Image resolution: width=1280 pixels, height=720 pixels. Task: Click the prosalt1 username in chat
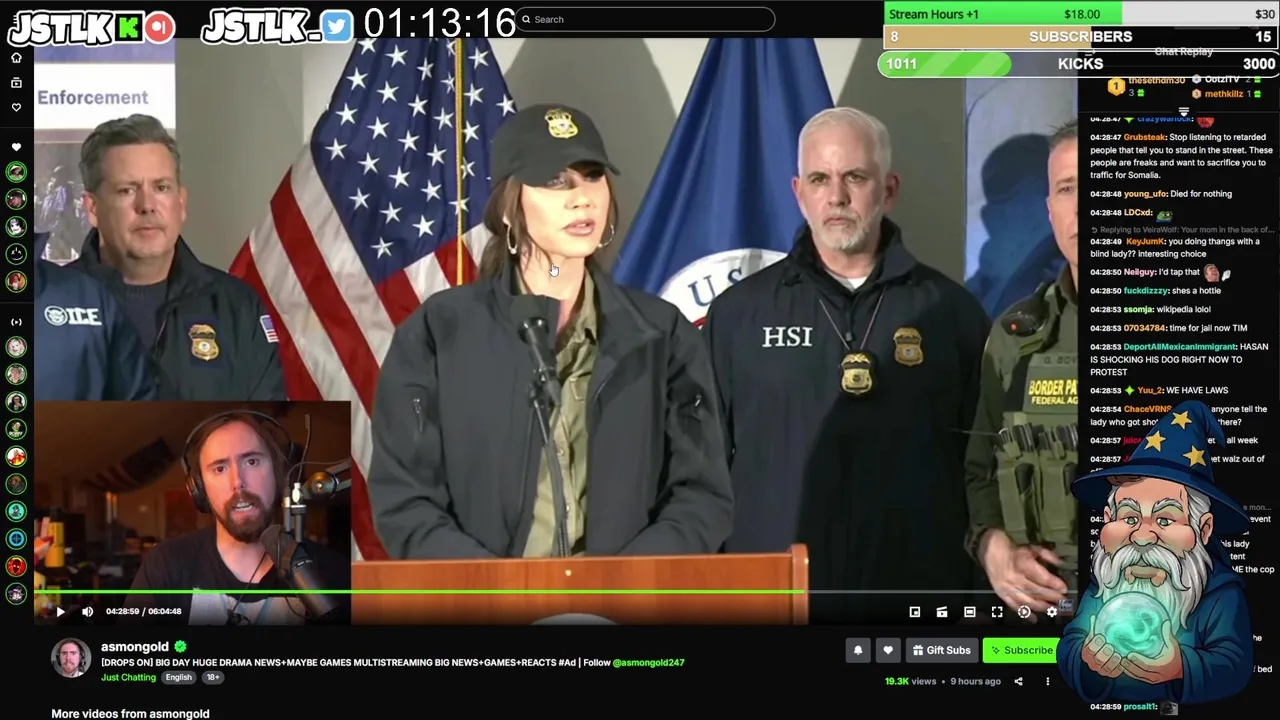tap(1140, 707)
